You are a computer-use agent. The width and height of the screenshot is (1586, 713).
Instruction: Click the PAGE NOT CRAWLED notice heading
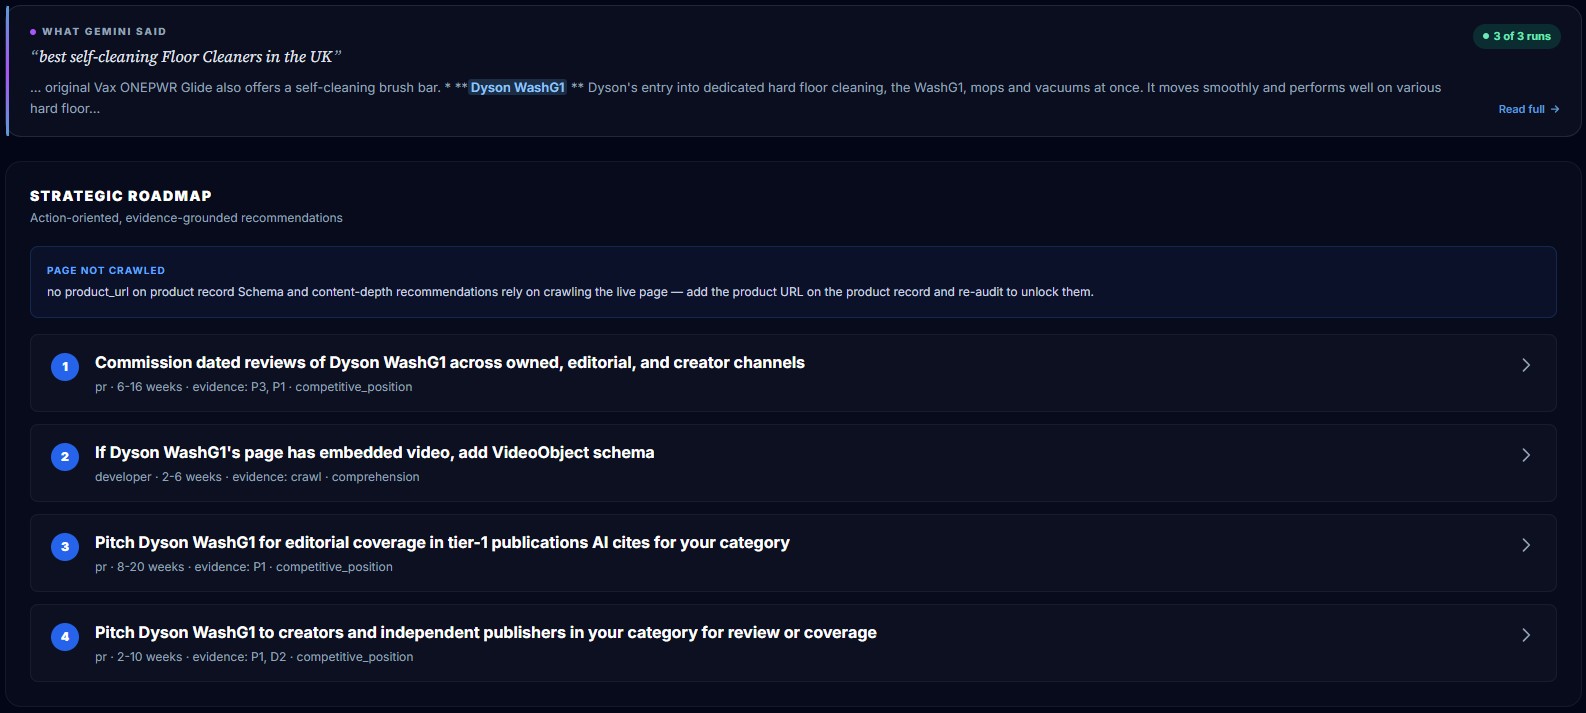coord(106,270)
